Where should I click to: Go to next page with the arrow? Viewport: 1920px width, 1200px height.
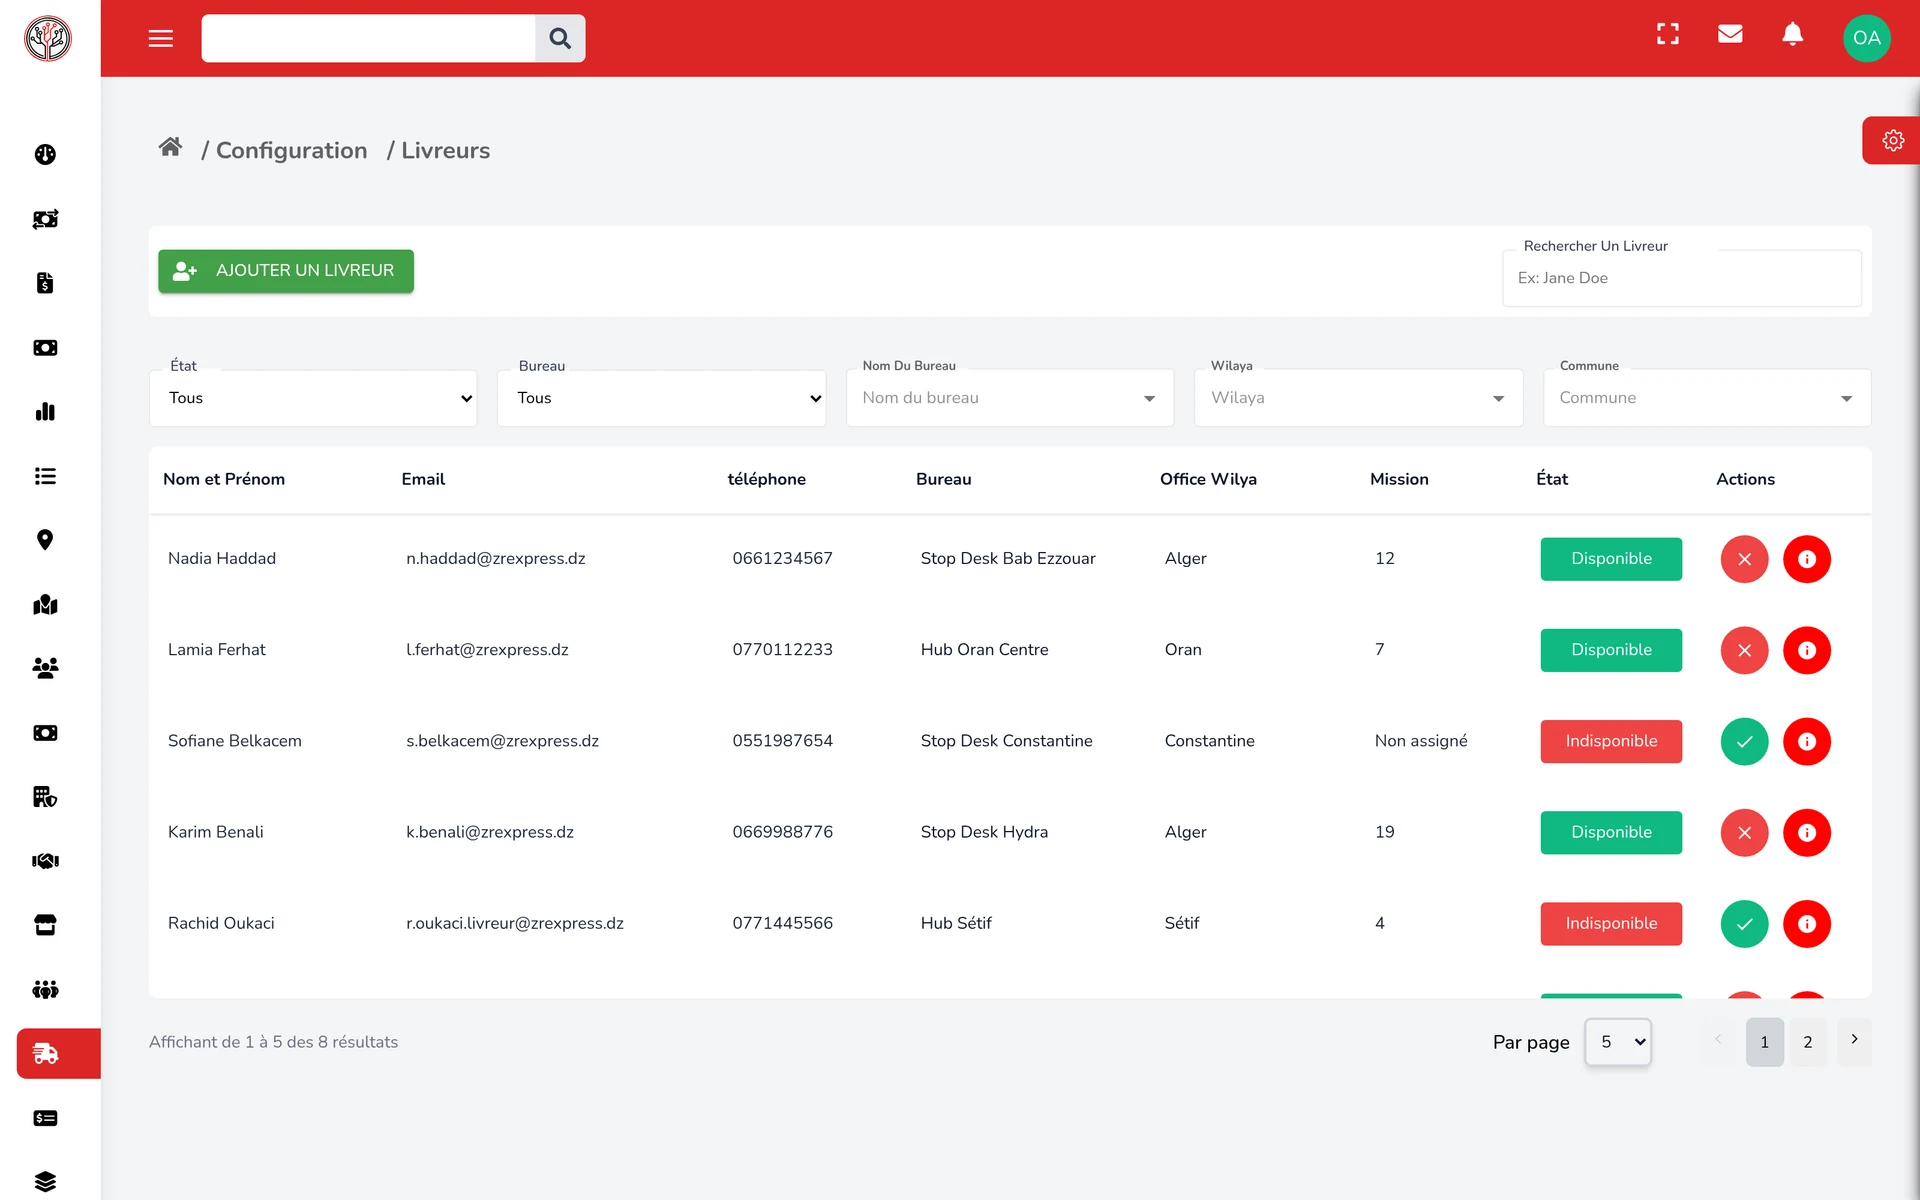1854,1040
